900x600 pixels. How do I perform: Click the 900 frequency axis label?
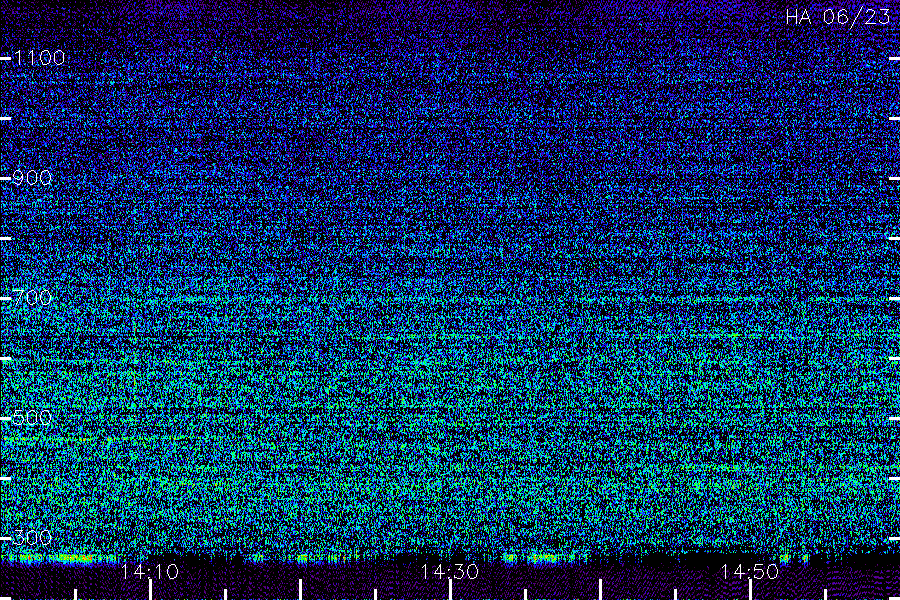(x=32, y=178)
